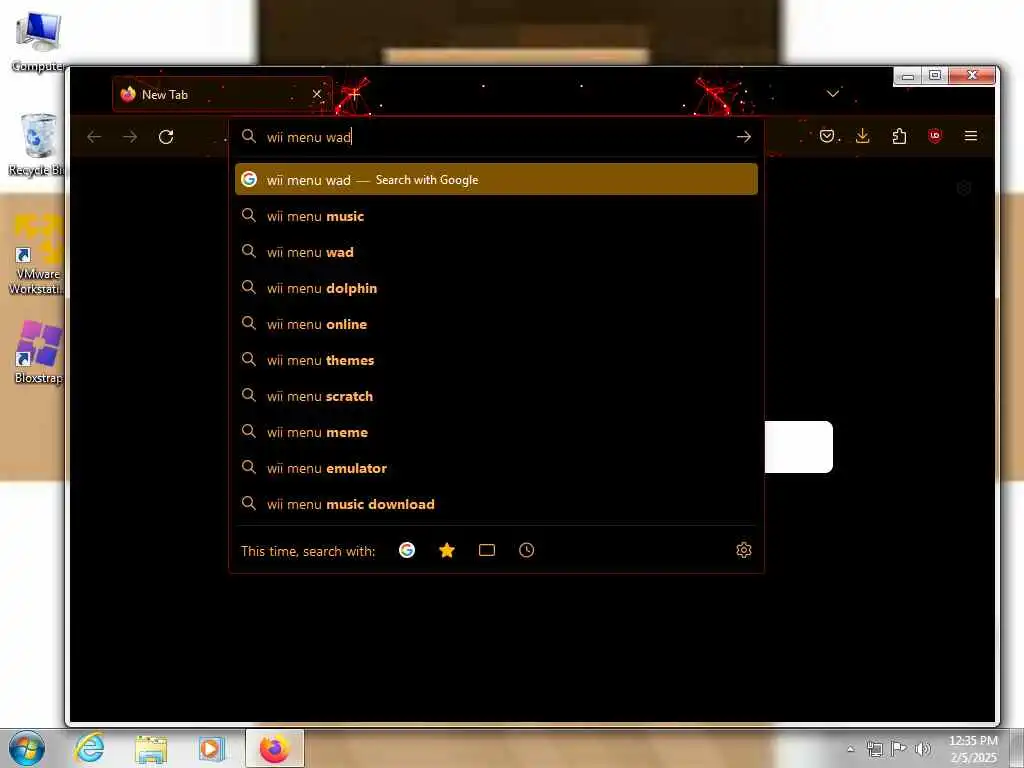Open a new tab with plus button
The width and height of the screenshot is (1024, 768).
pyautogui.click(x=354, y=95)
